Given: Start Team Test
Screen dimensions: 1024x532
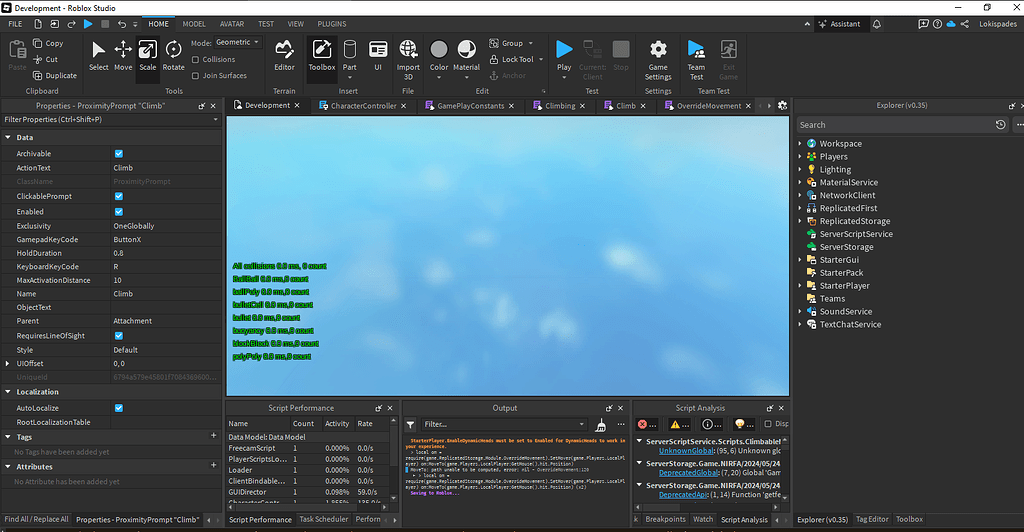Looking at the screenshot, I should tap(696, 59).
